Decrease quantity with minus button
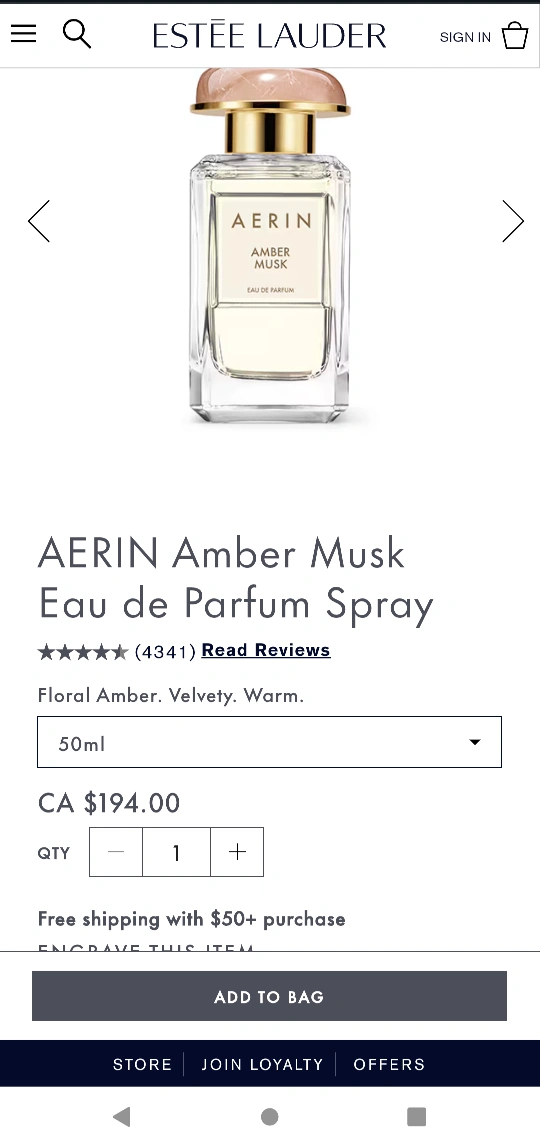This screenshot has width=540, height=1147. pyautogui.click(x=116, y=851)
